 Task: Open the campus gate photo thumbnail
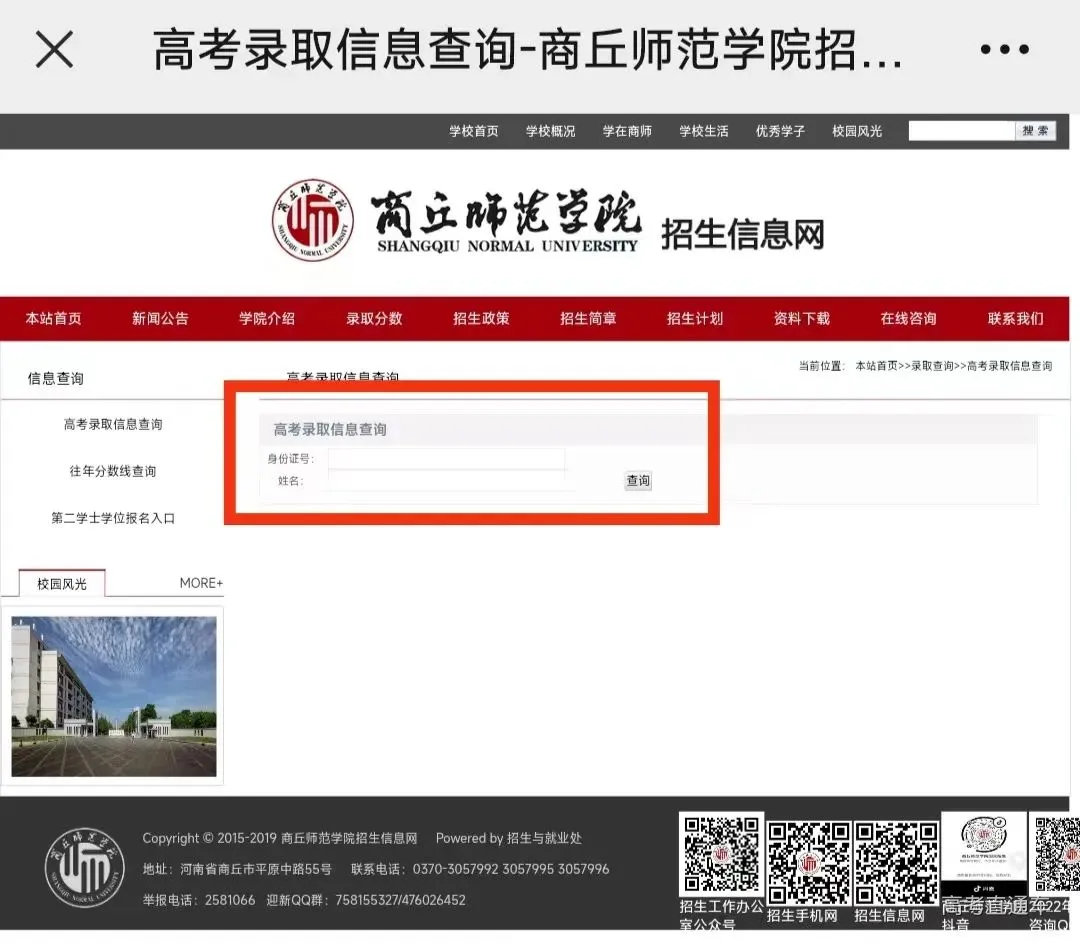(x=113, y=695)
